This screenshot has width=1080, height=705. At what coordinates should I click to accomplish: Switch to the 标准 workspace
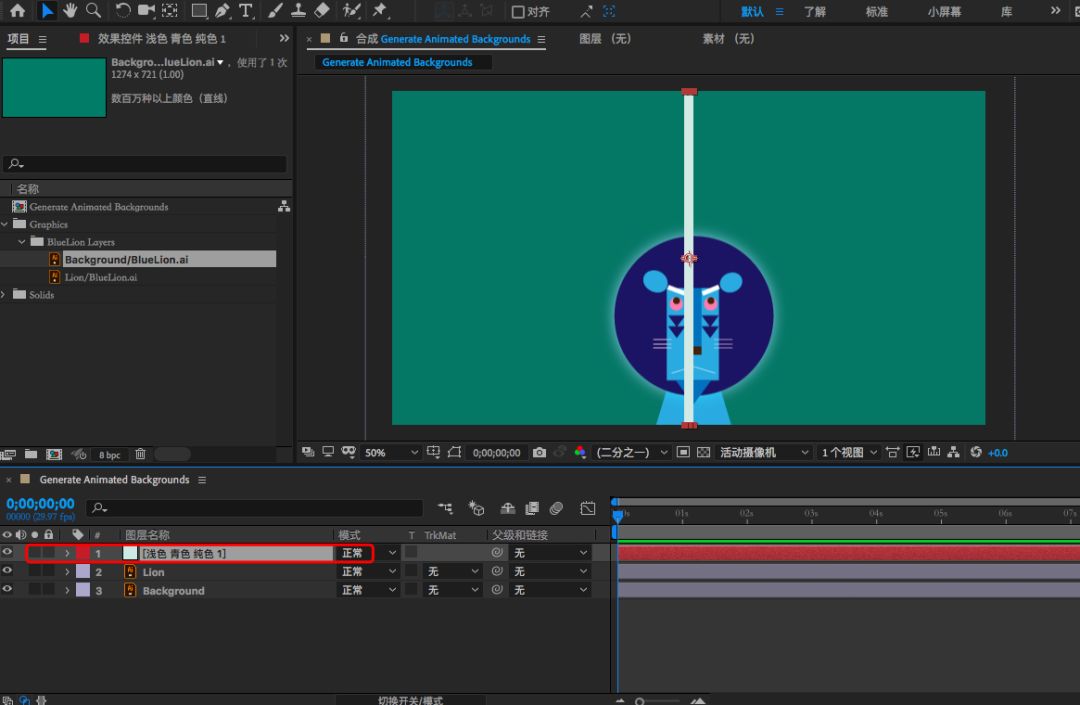[x=876, y=12]
